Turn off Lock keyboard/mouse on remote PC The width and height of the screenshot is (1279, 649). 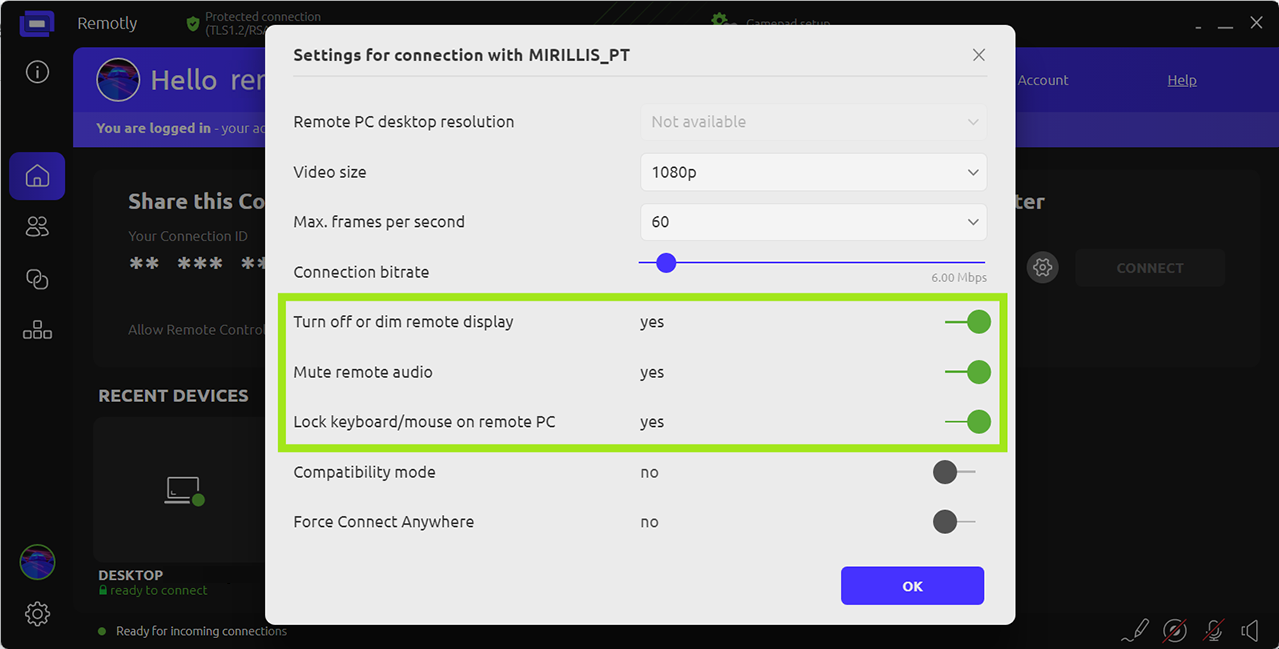(x=968, y=422)
